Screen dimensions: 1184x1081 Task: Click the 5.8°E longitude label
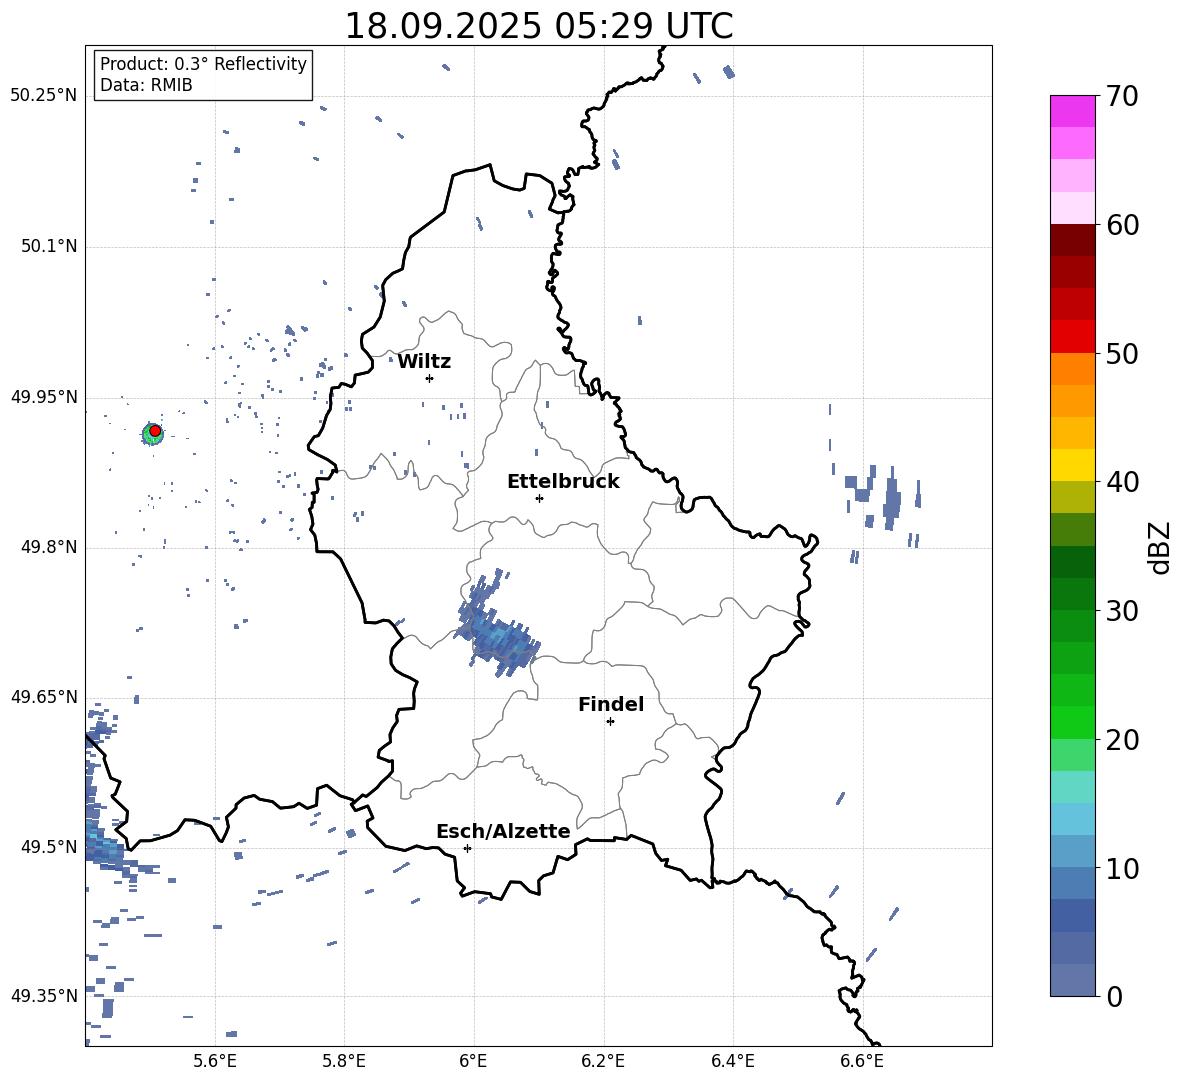[x=344, y=1061]
